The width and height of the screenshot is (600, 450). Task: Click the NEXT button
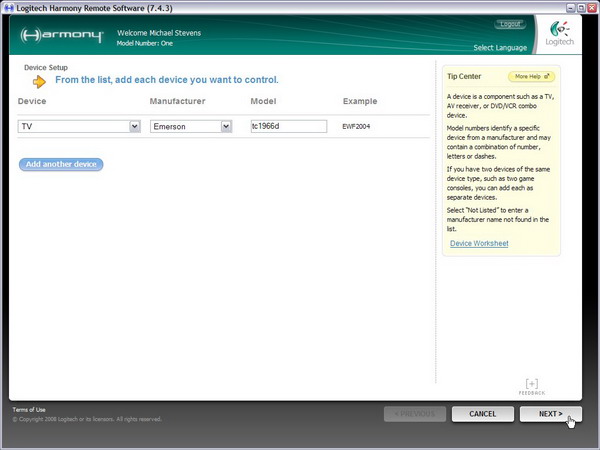click(551, 414)
